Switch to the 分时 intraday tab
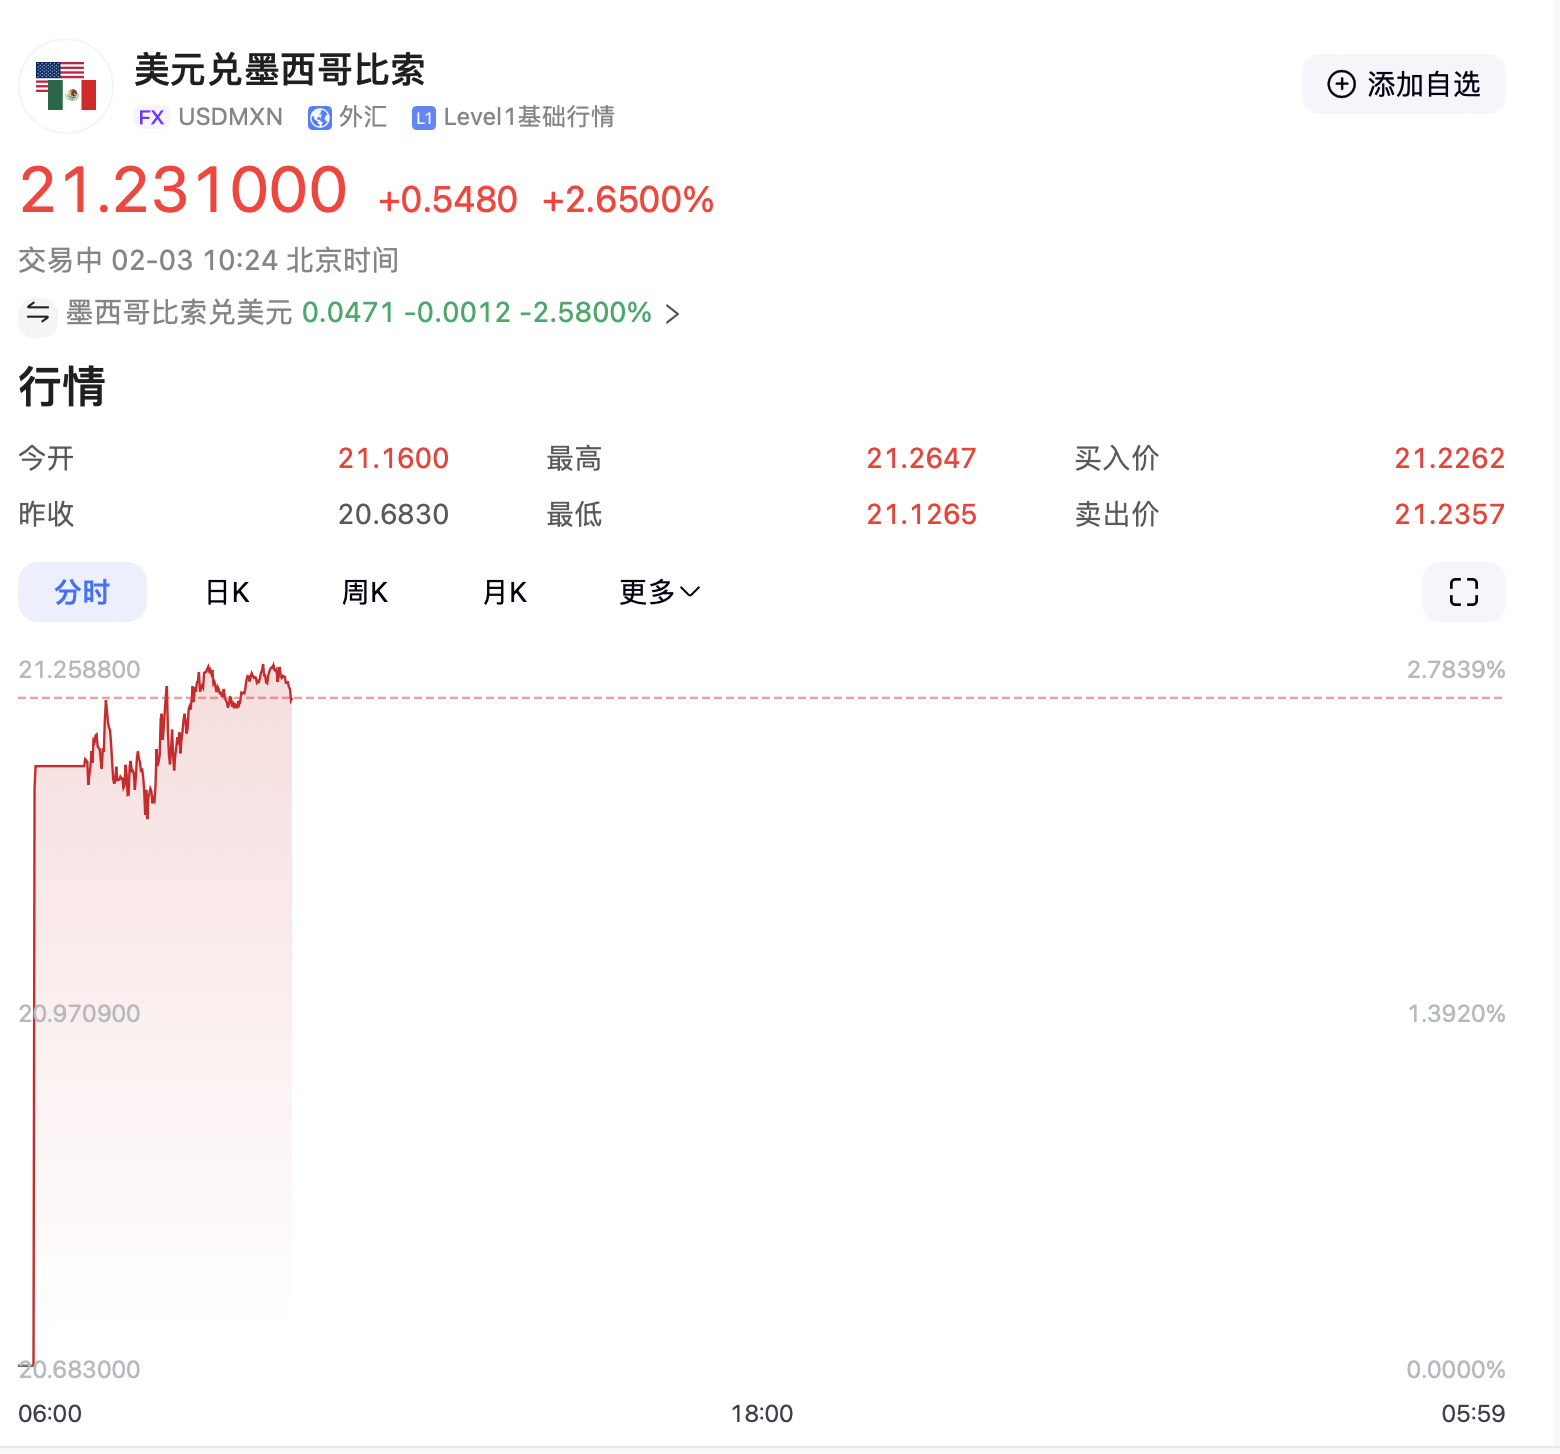 [x=82, y=592]
